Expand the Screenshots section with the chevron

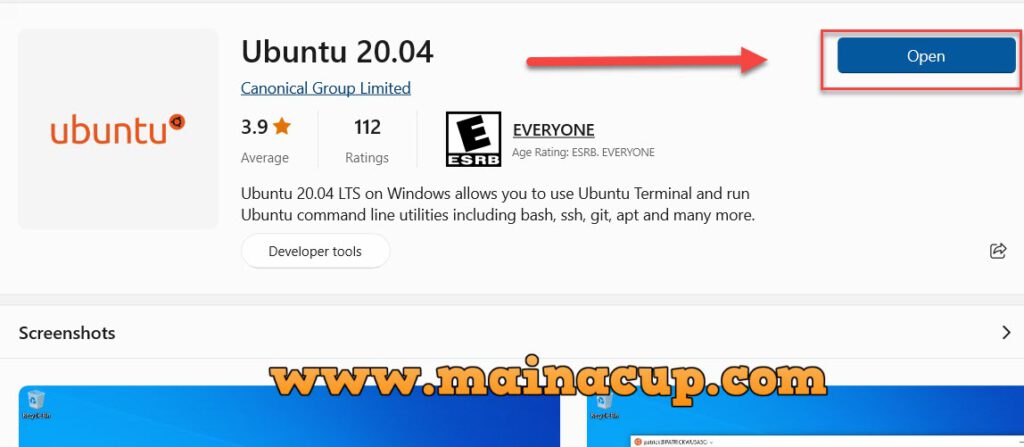click(x=1006, y=333)
